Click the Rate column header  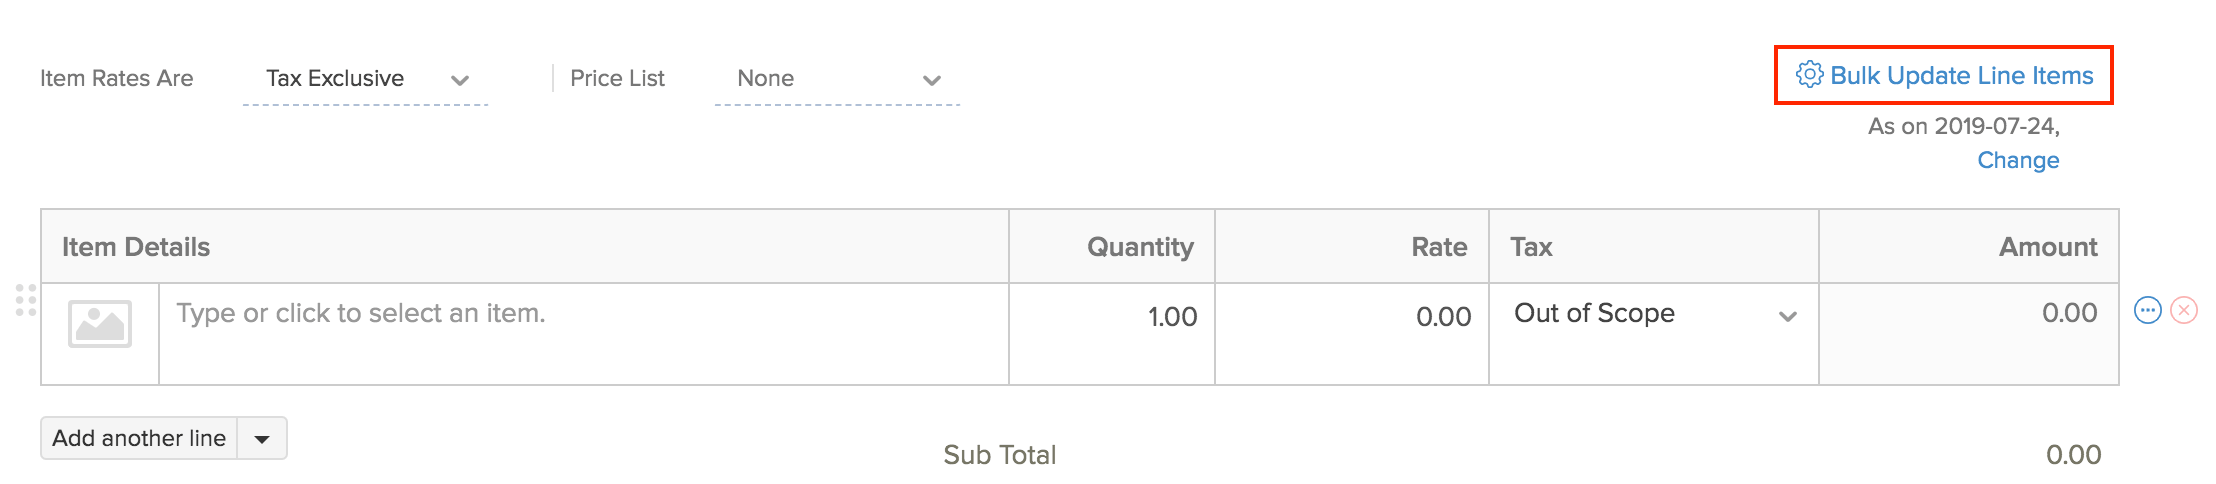(x=1439, y=247)
